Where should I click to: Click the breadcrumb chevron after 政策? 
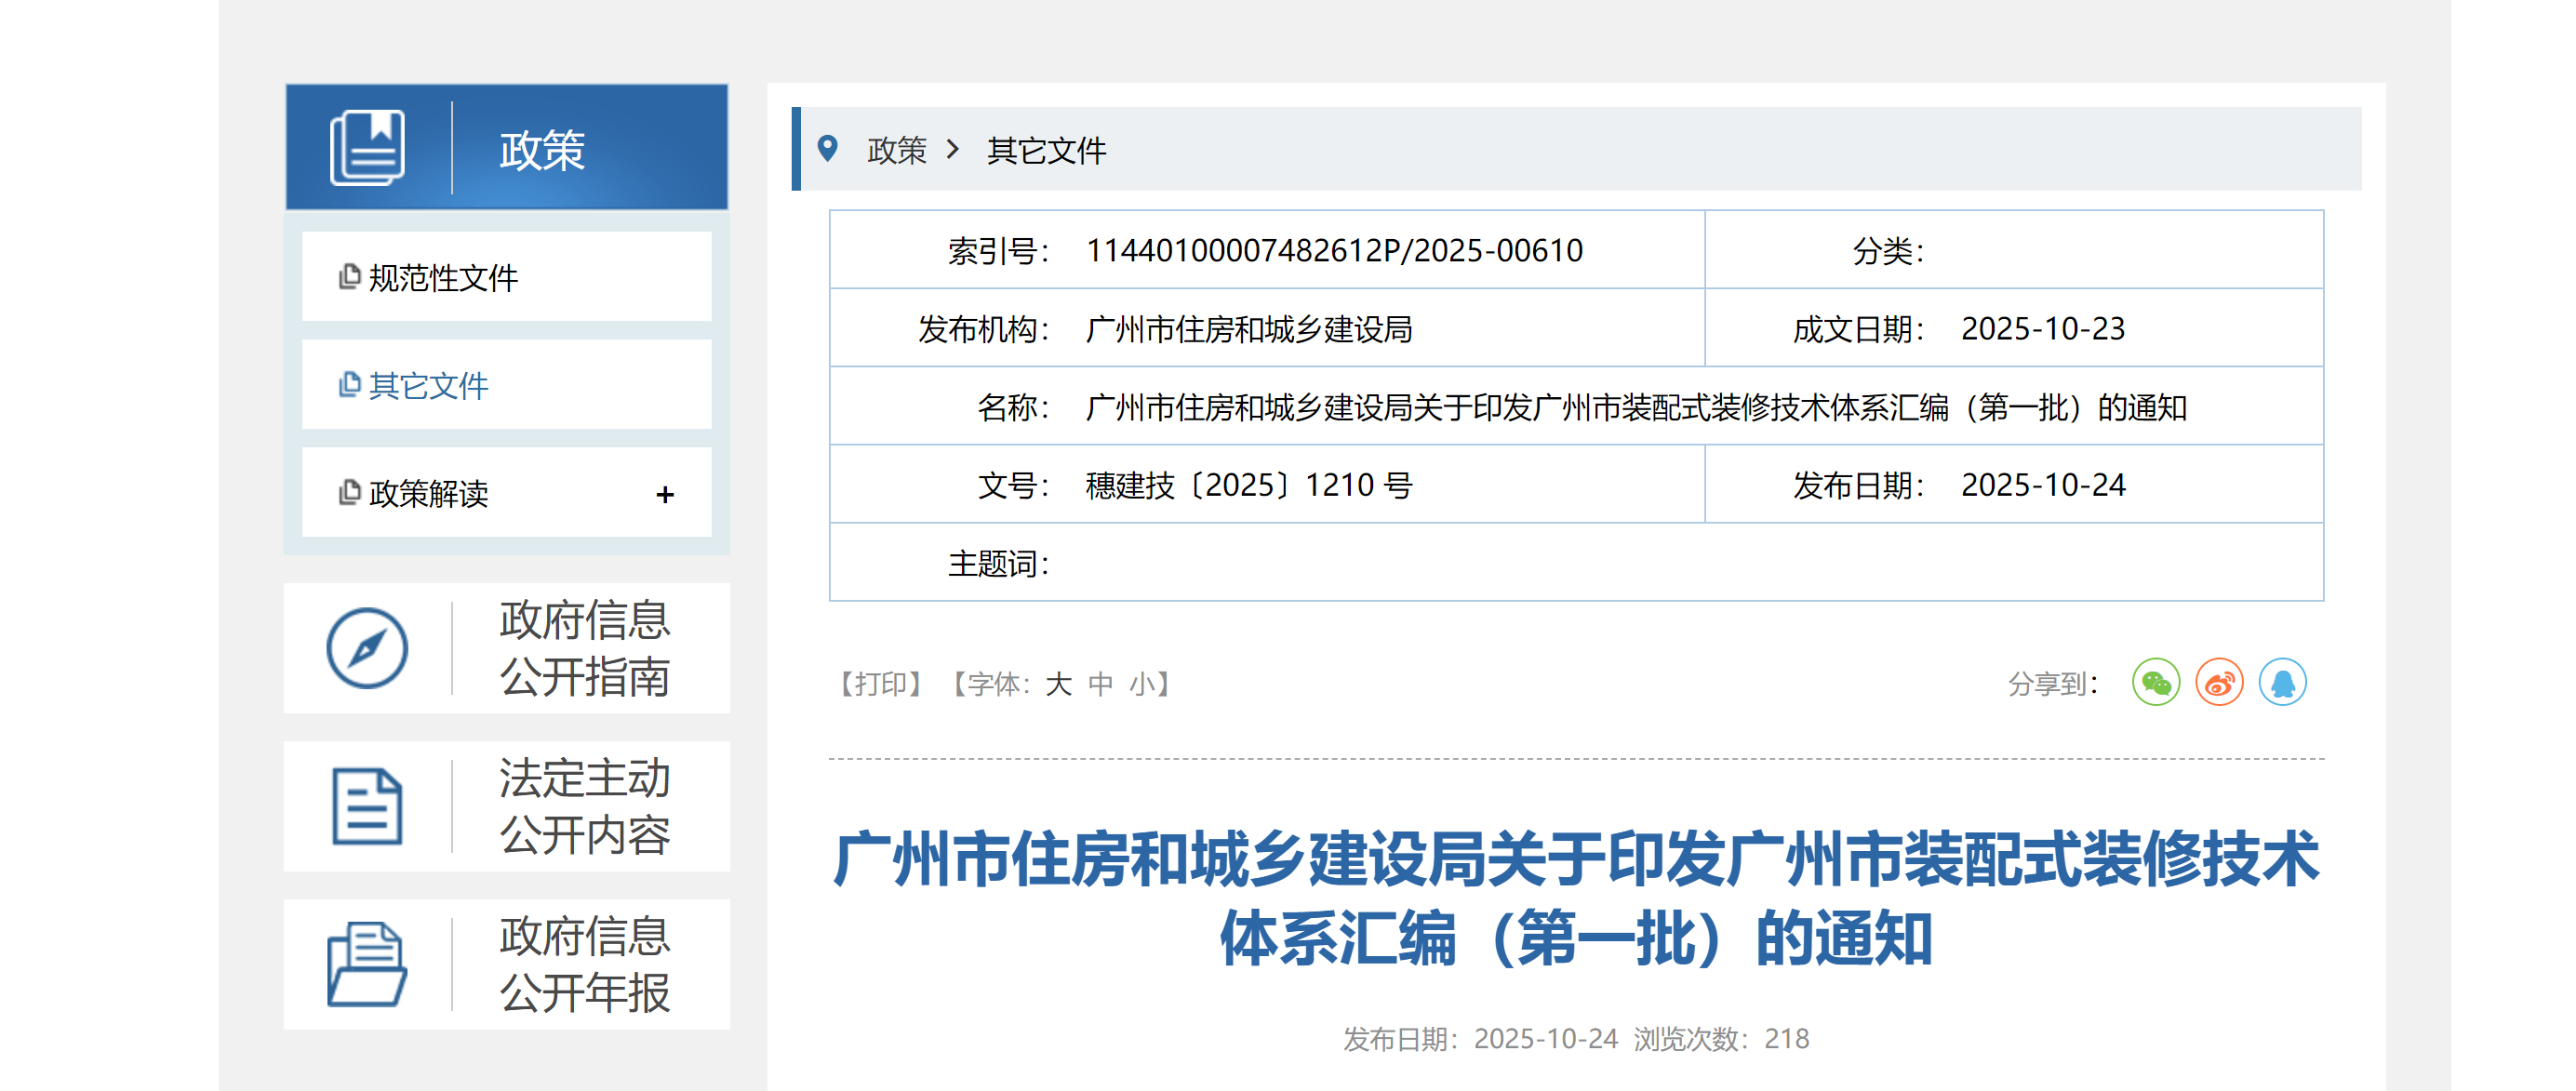click(x=953, y=150)
